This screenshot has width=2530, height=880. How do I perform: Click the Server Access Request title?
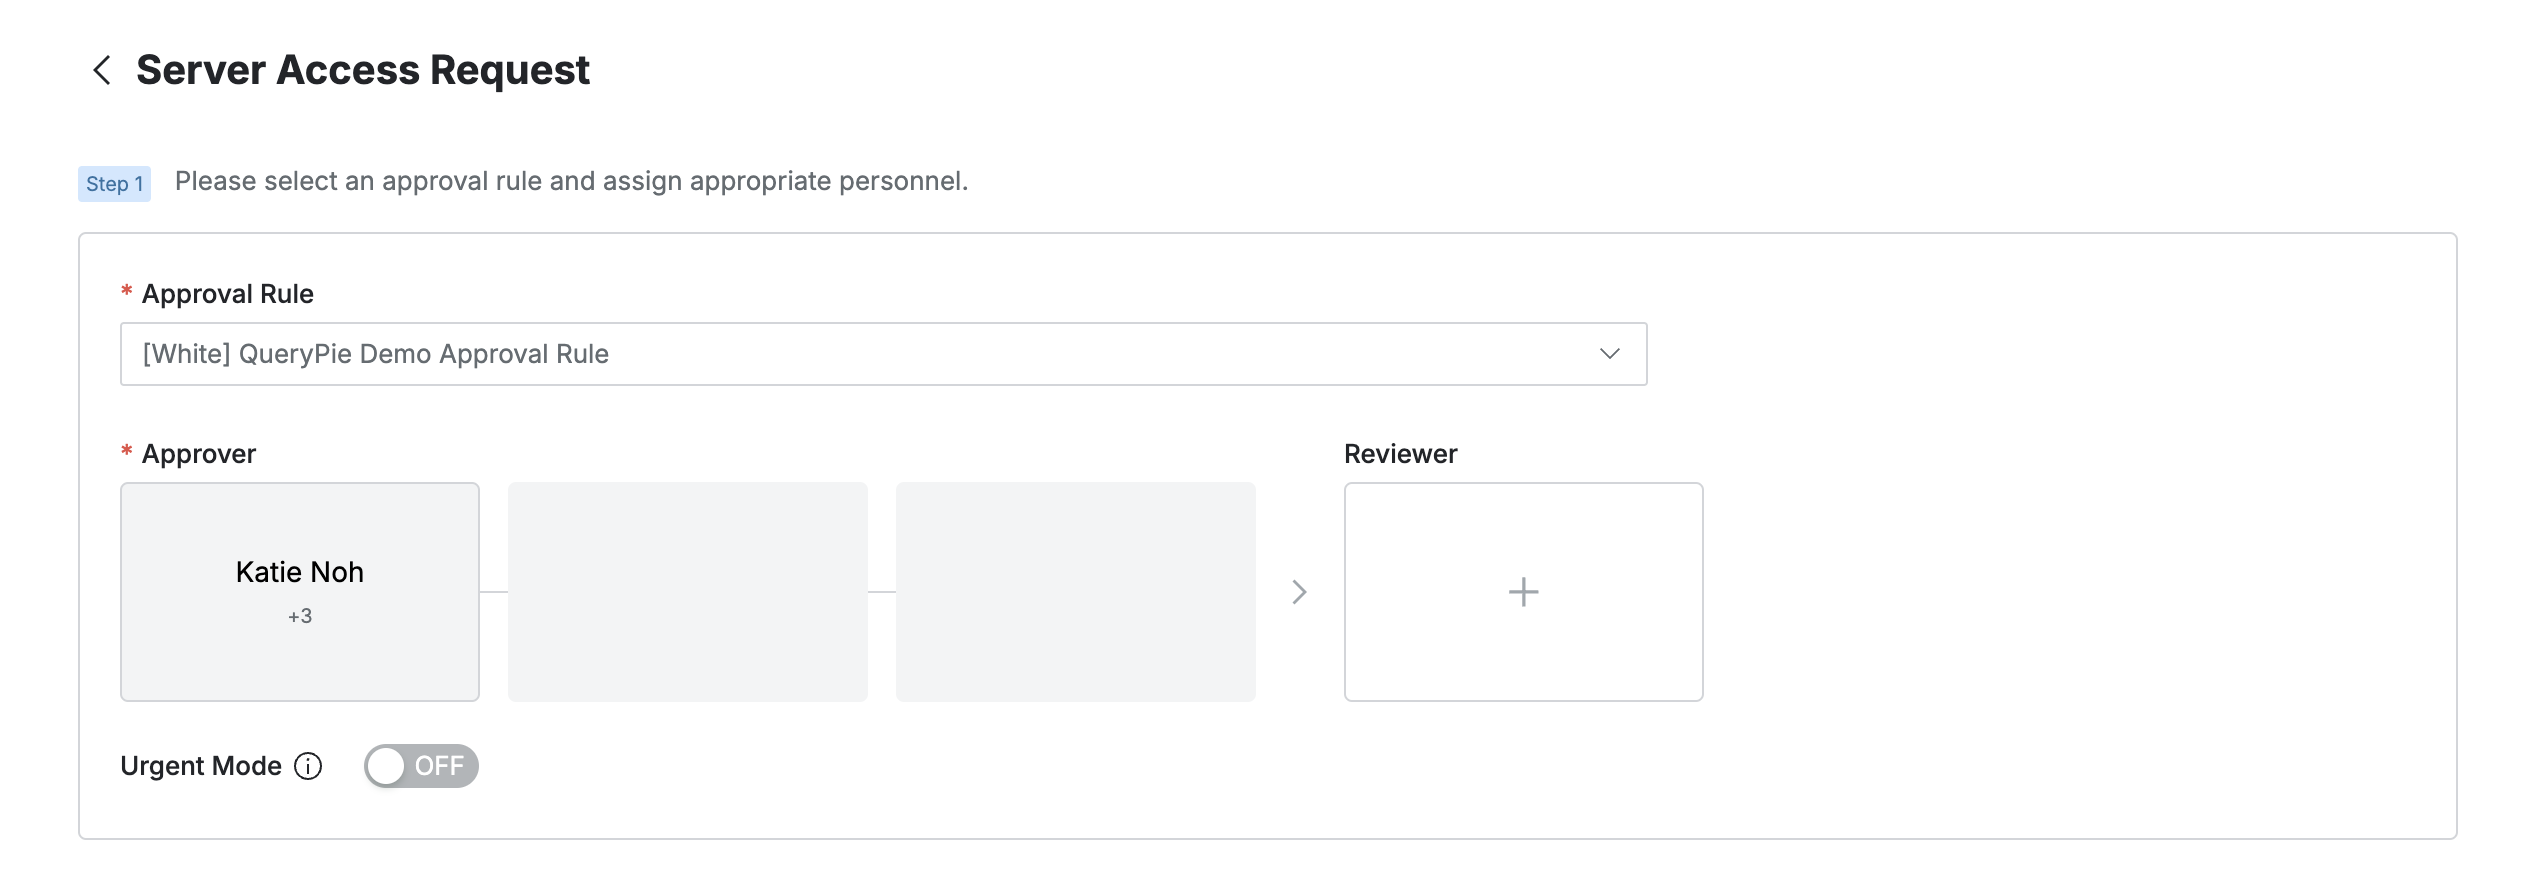[362, 70]
